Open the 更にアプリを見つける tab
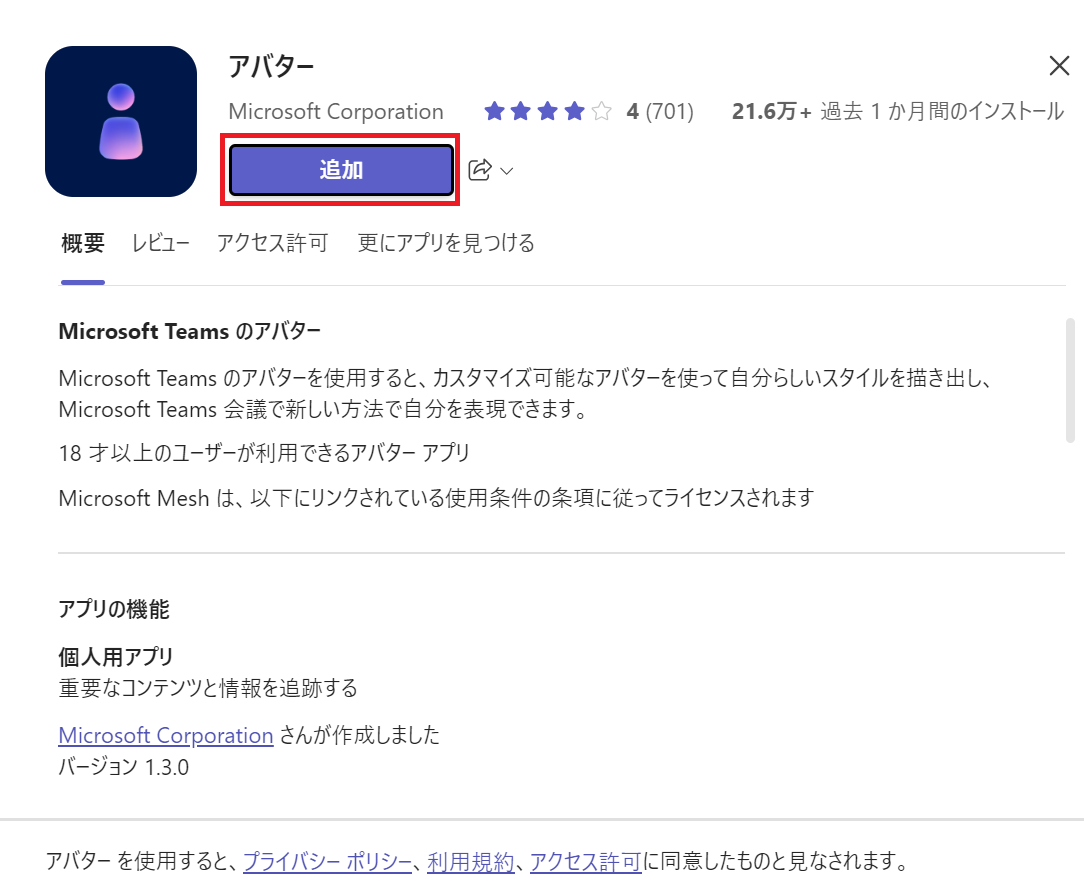 point(446,243)
